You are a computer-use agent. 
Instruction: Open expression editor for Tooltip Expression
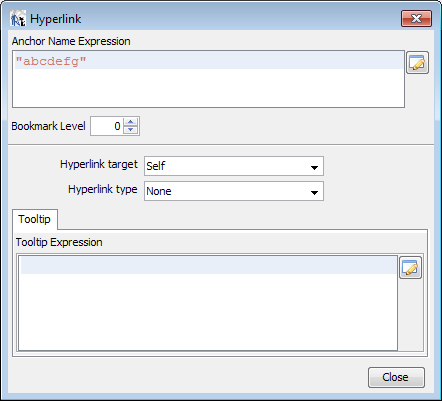[410, 268]
